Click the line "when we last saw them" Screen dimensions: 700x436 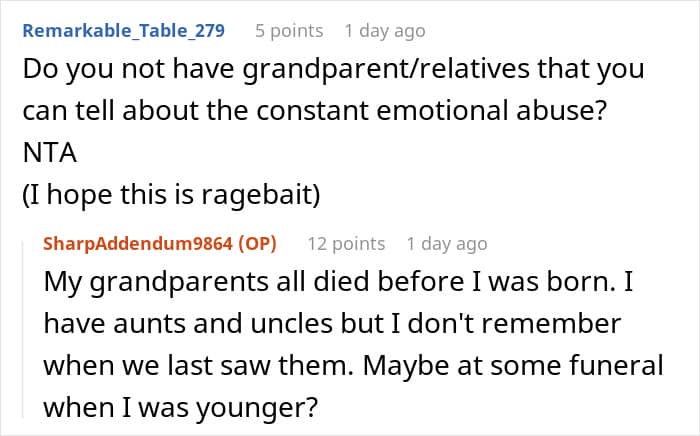(353, 367)
